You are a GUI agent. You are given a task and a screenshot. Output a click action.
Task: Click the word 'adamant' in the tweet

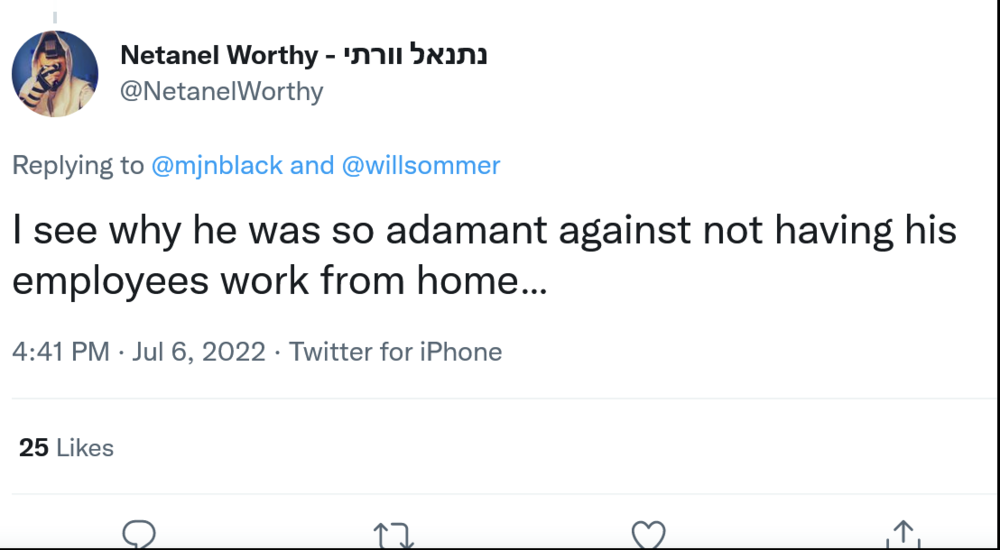(x=468, y=232)
